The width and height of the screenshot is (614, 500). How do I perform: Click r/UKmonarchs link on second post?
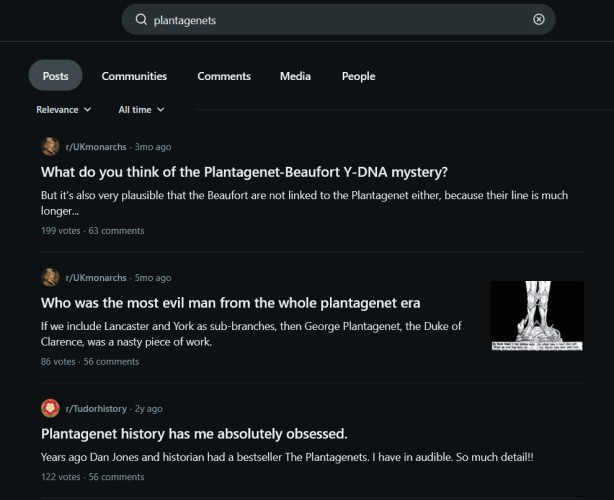pos(96,278)
